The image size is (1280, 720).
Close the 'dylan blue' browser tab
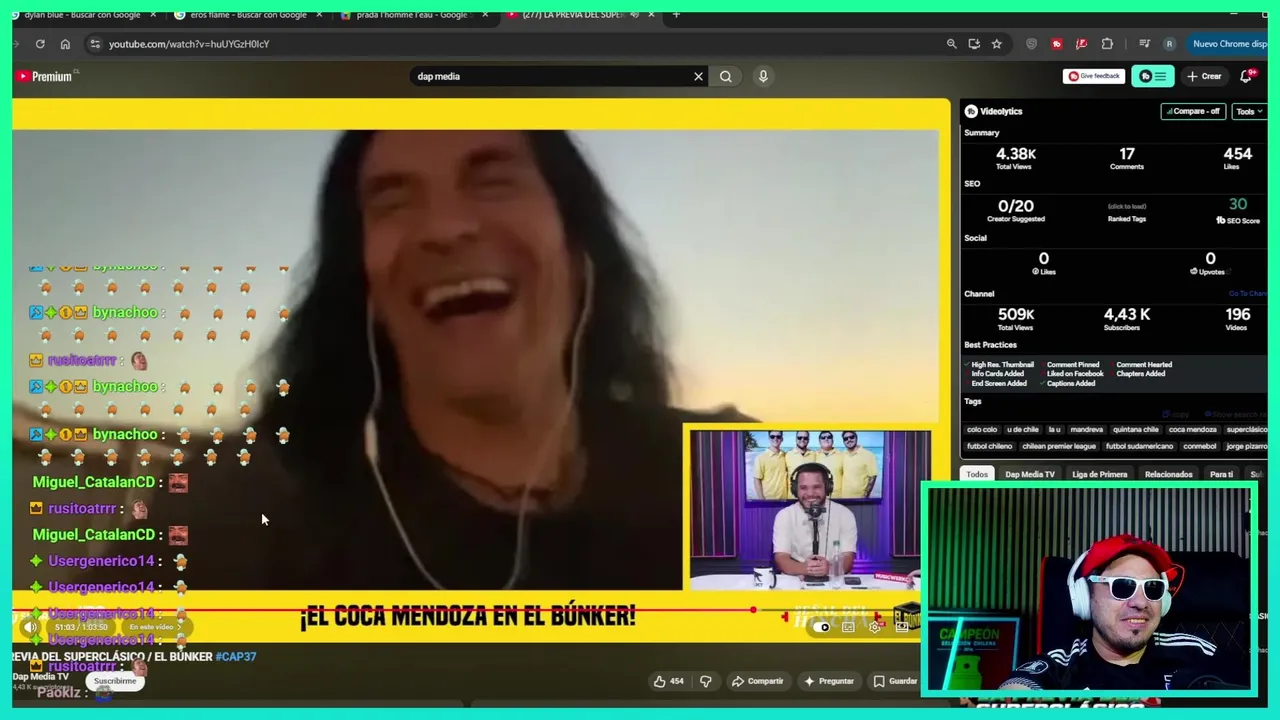click(x=153, y=15)
